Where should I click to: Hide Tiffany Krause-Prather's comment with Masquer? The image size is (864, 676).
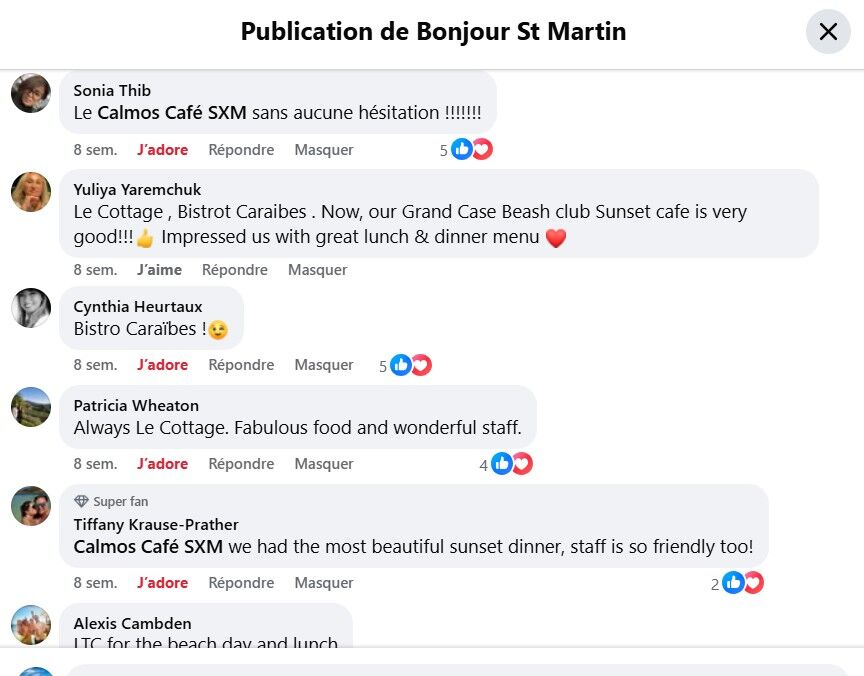324,583
